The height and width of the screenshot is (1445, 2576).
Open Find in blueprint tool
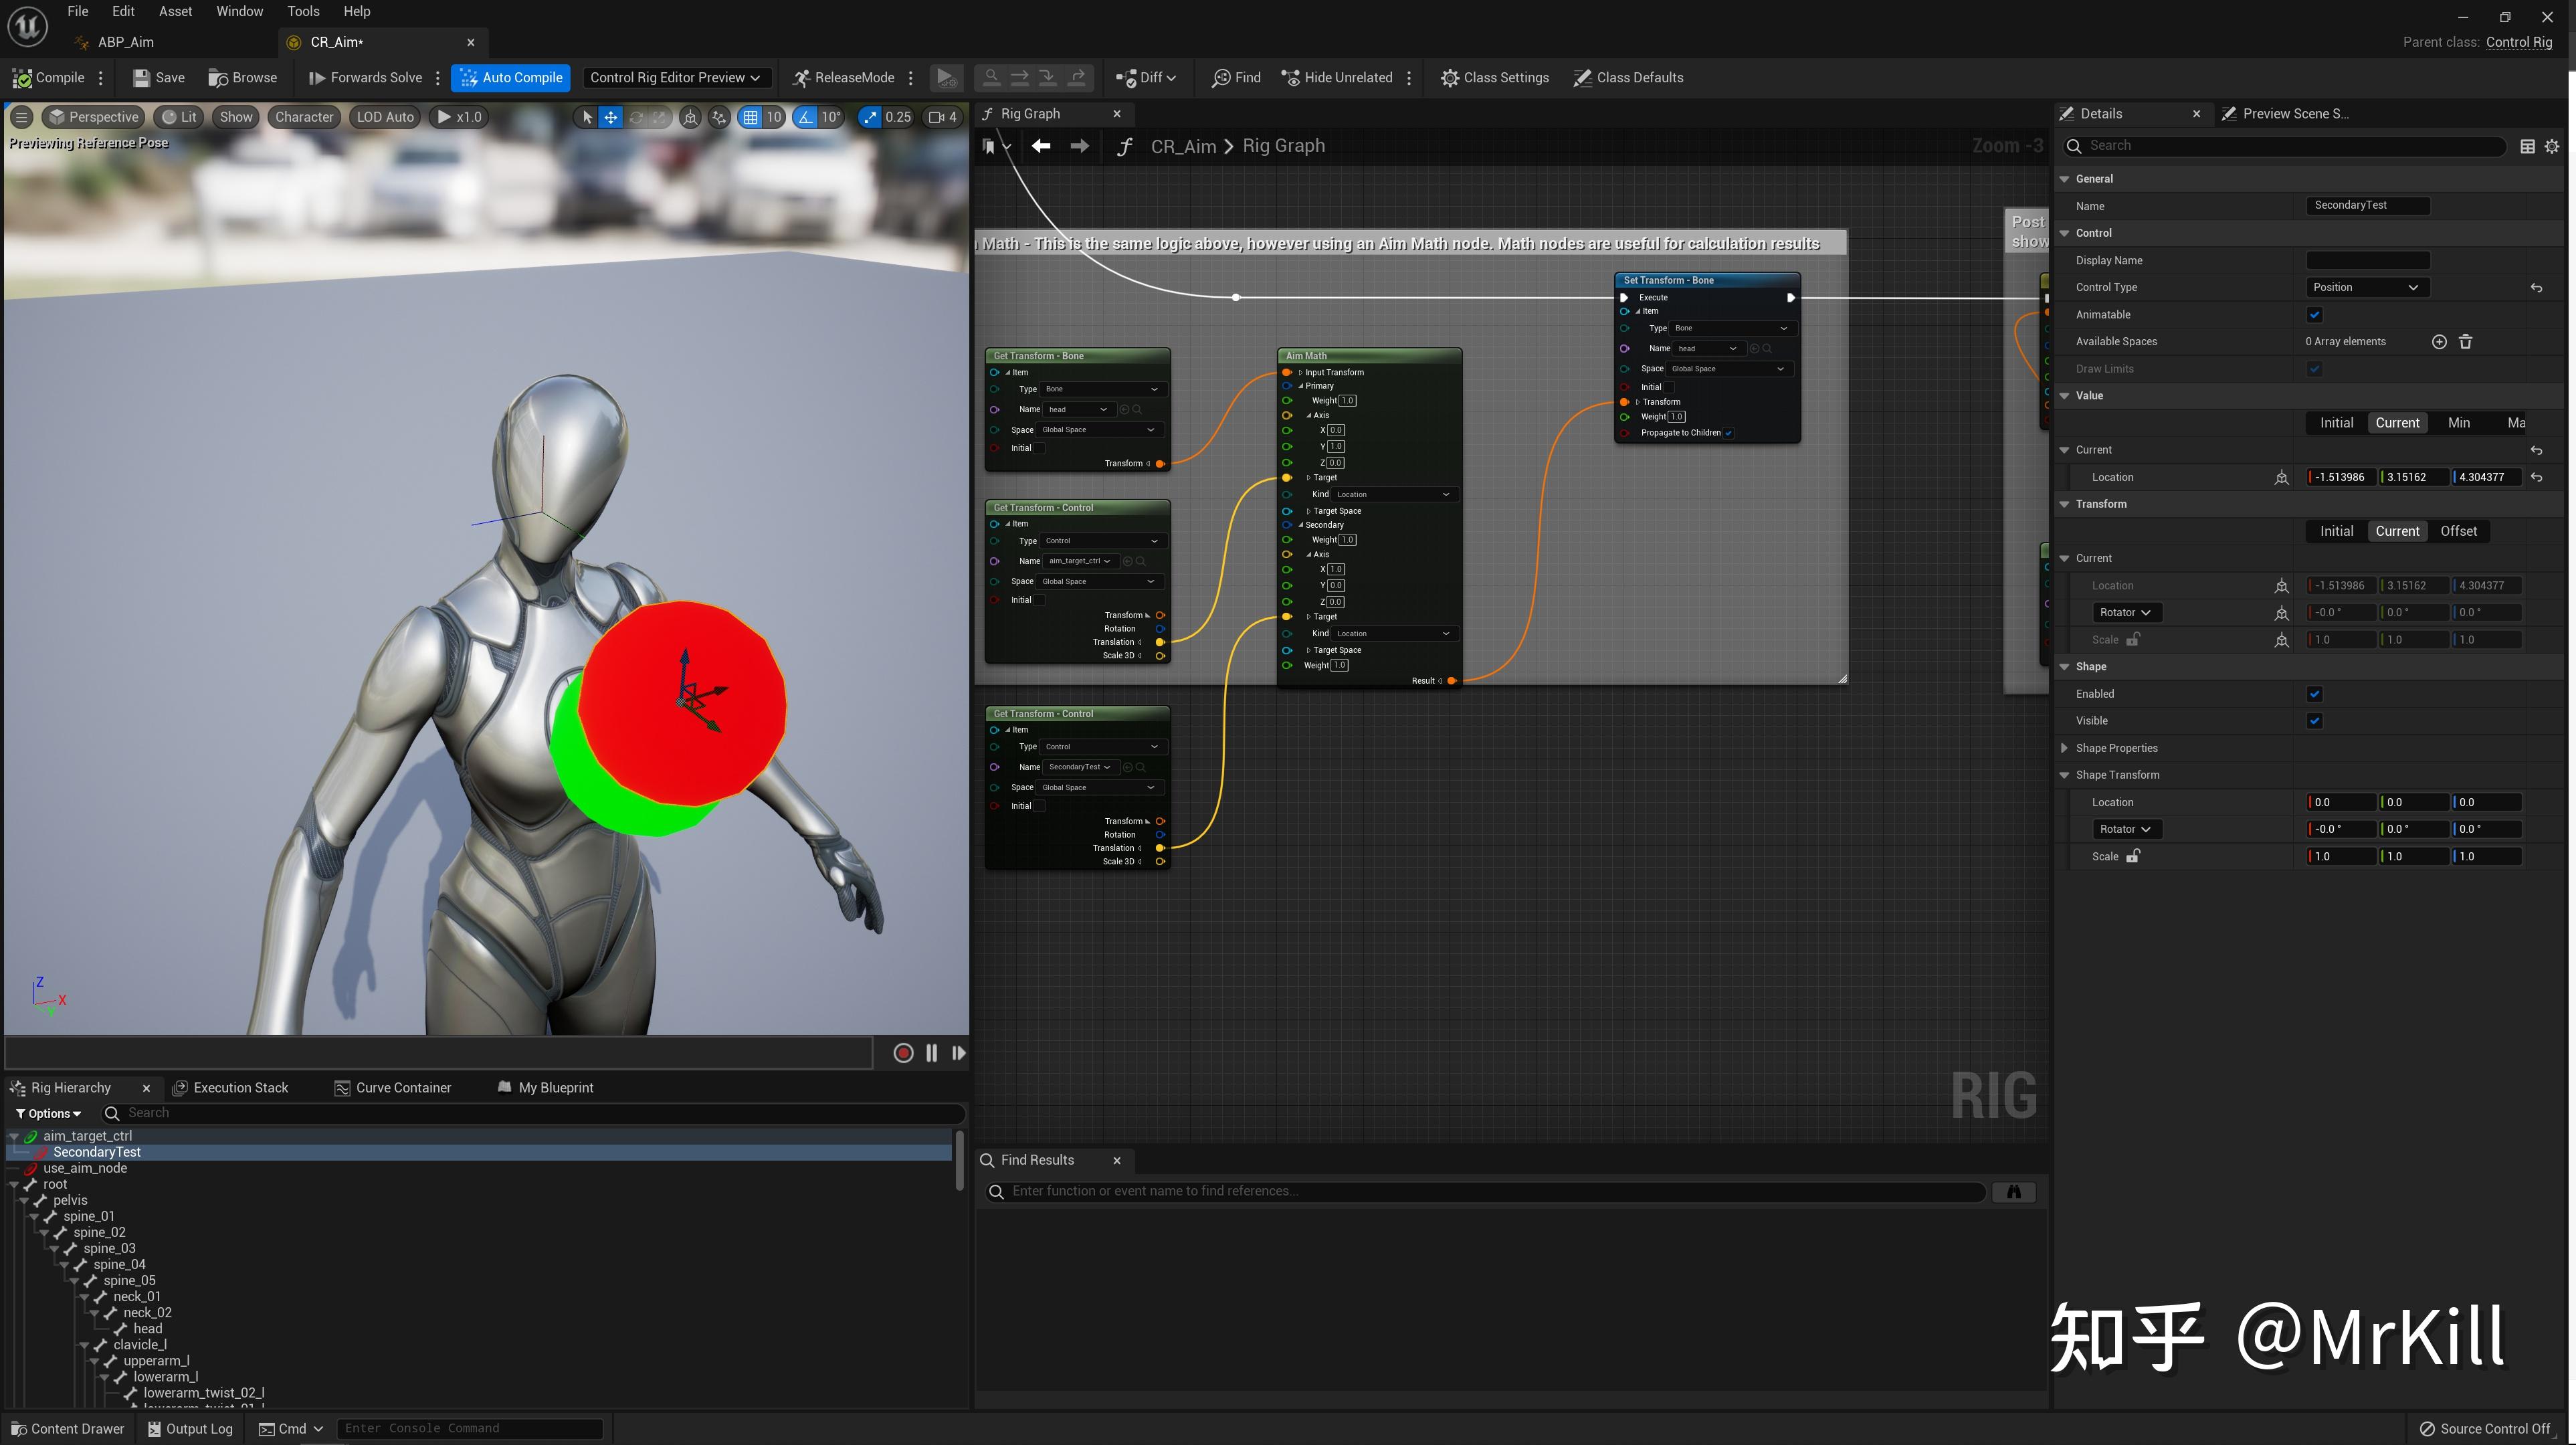pos(1236,78)
